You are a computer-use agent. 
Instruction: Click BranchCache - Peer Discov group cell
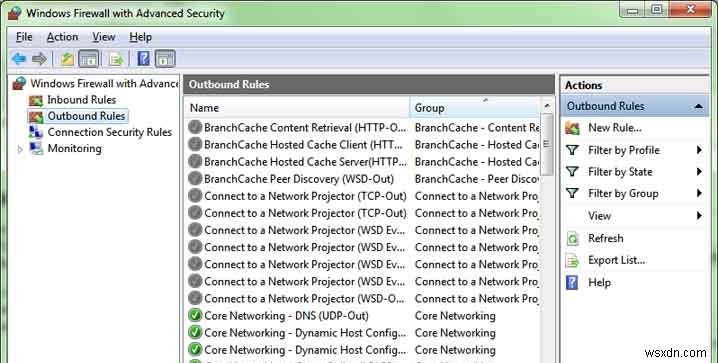(x=477, y=179)
